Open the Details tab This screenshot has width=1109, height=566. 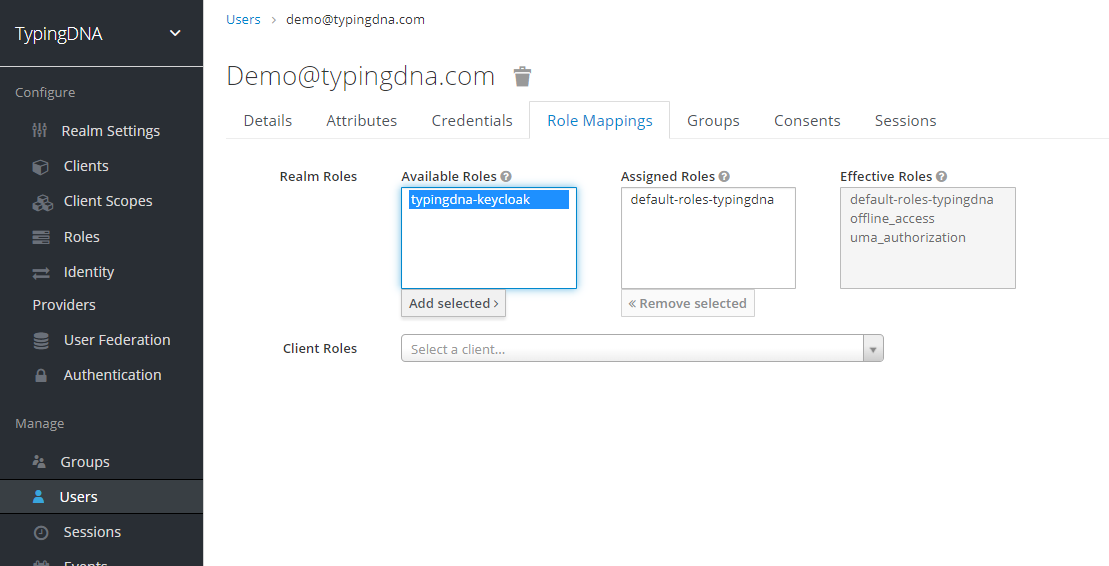(267, 121)
